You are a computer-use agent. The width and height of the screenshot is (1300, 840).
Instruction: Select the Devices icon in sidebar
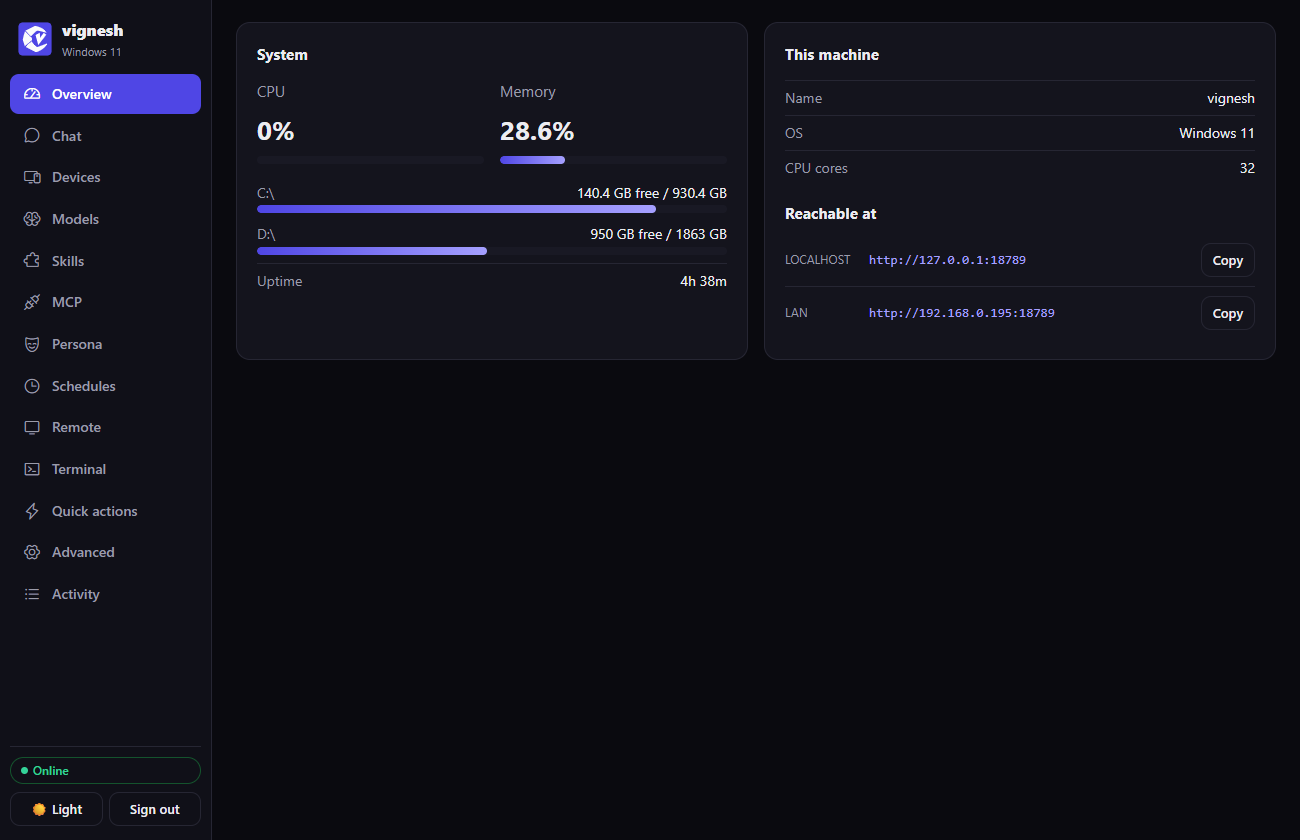[x=32, y=177]
